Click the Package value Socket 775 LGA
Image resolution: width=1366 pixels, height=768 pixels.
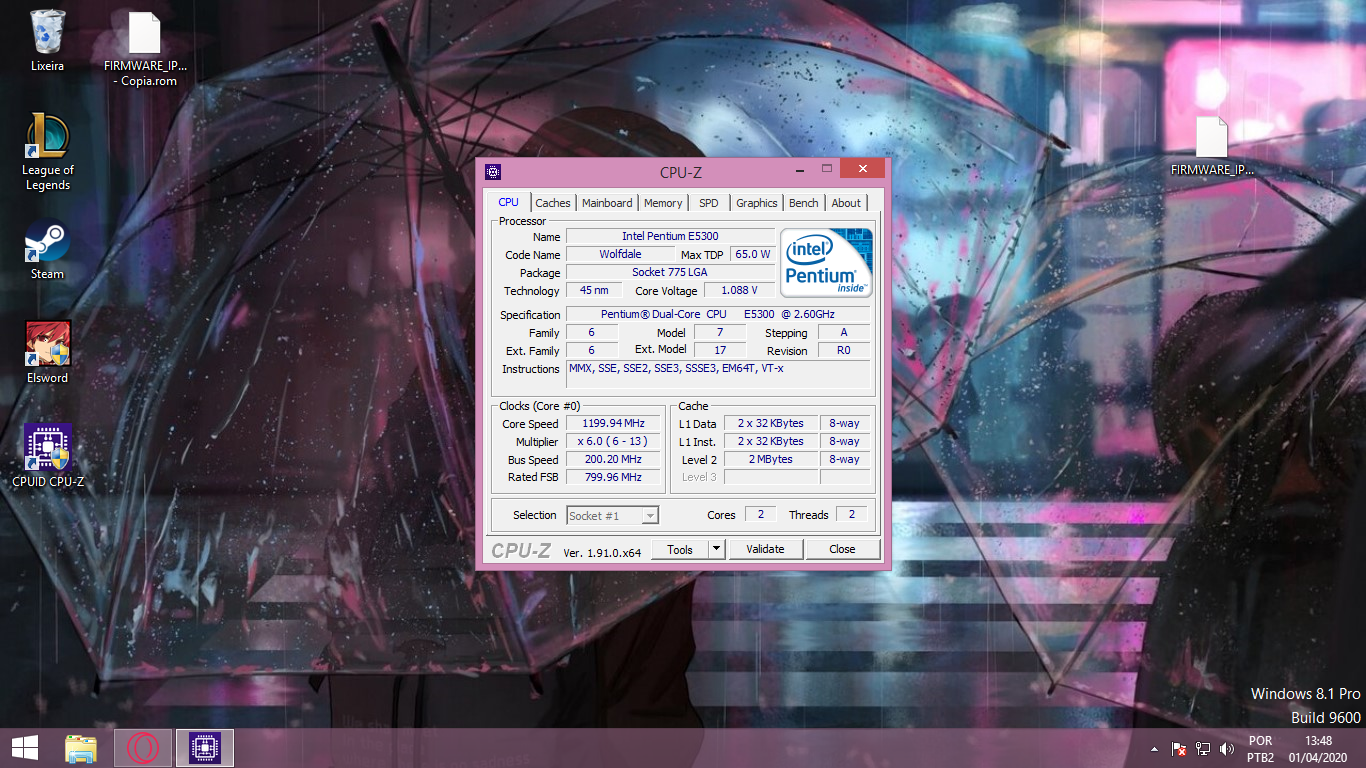tap(670, 273)
